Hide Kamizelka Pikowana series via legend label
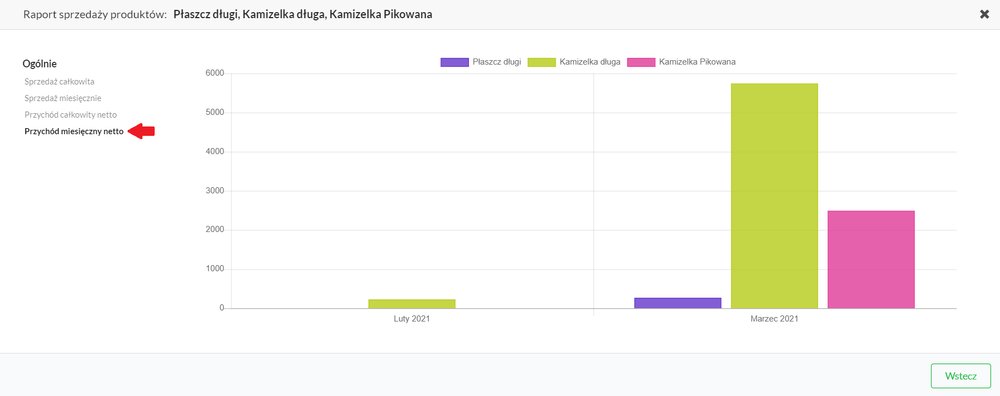Viewport: 1000px width, 396px height. 698,62
